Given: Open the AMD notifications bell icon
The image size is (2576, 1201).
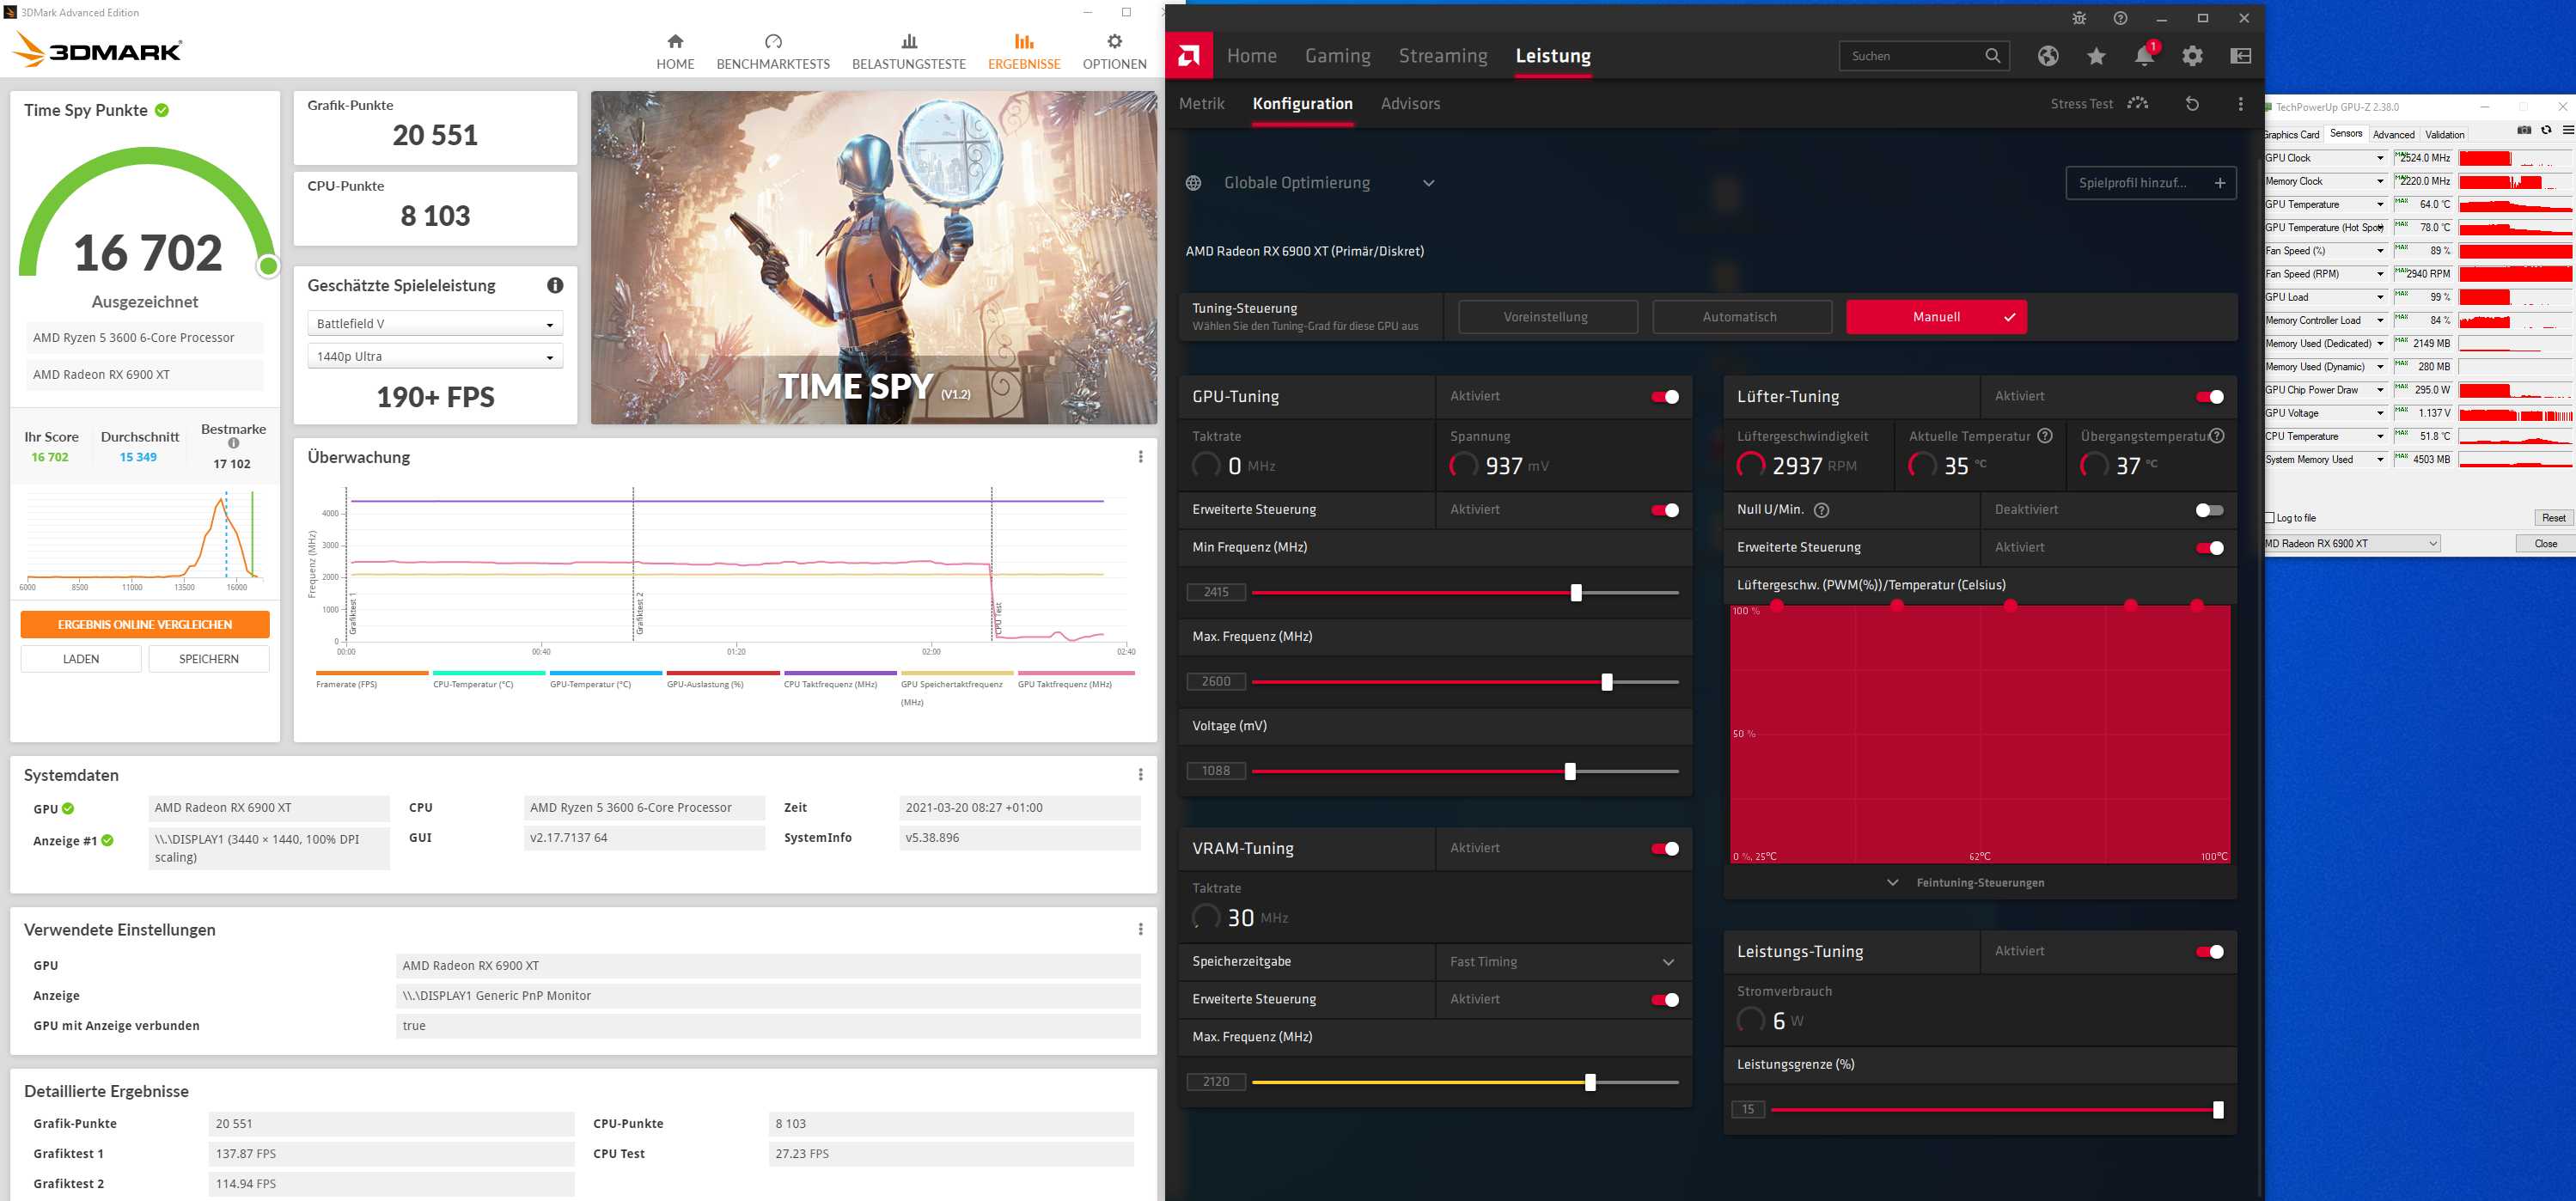Looking at the screenshot, I should 2143,57.
